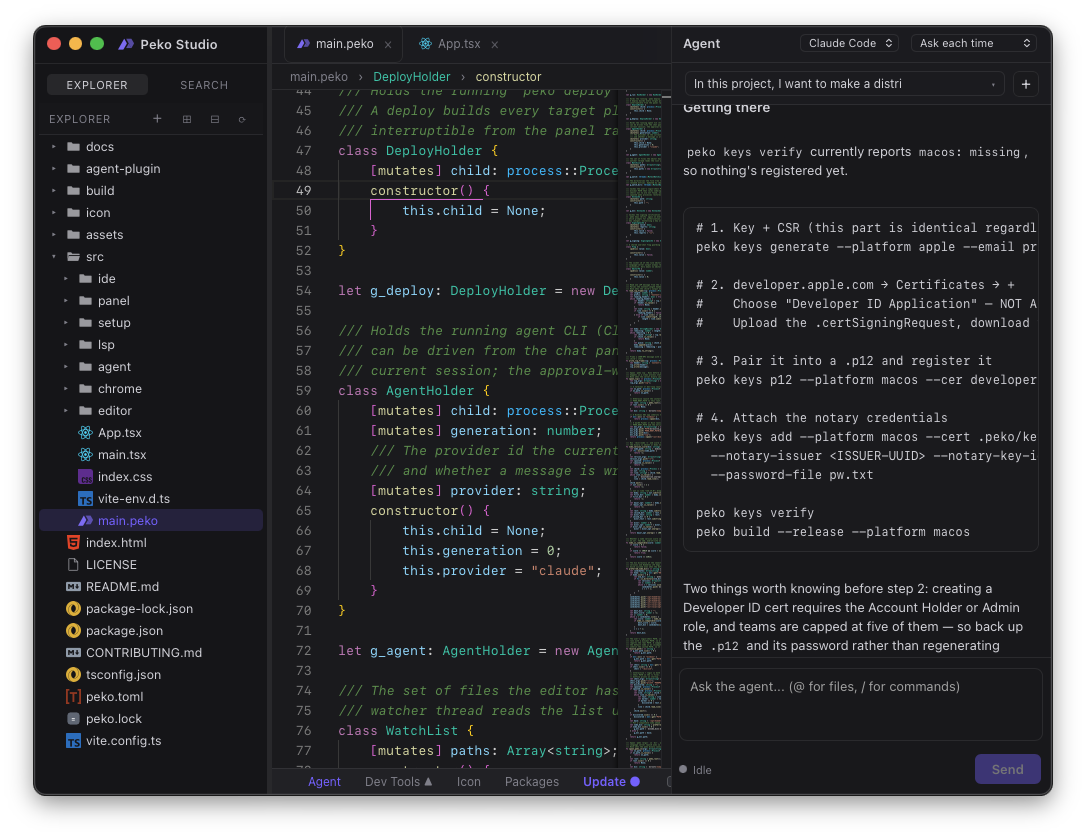Viewport: 1086px width, 840px height.
Task: Collapse all folders icon in Explorer header
Action: (x=215, y=119)
